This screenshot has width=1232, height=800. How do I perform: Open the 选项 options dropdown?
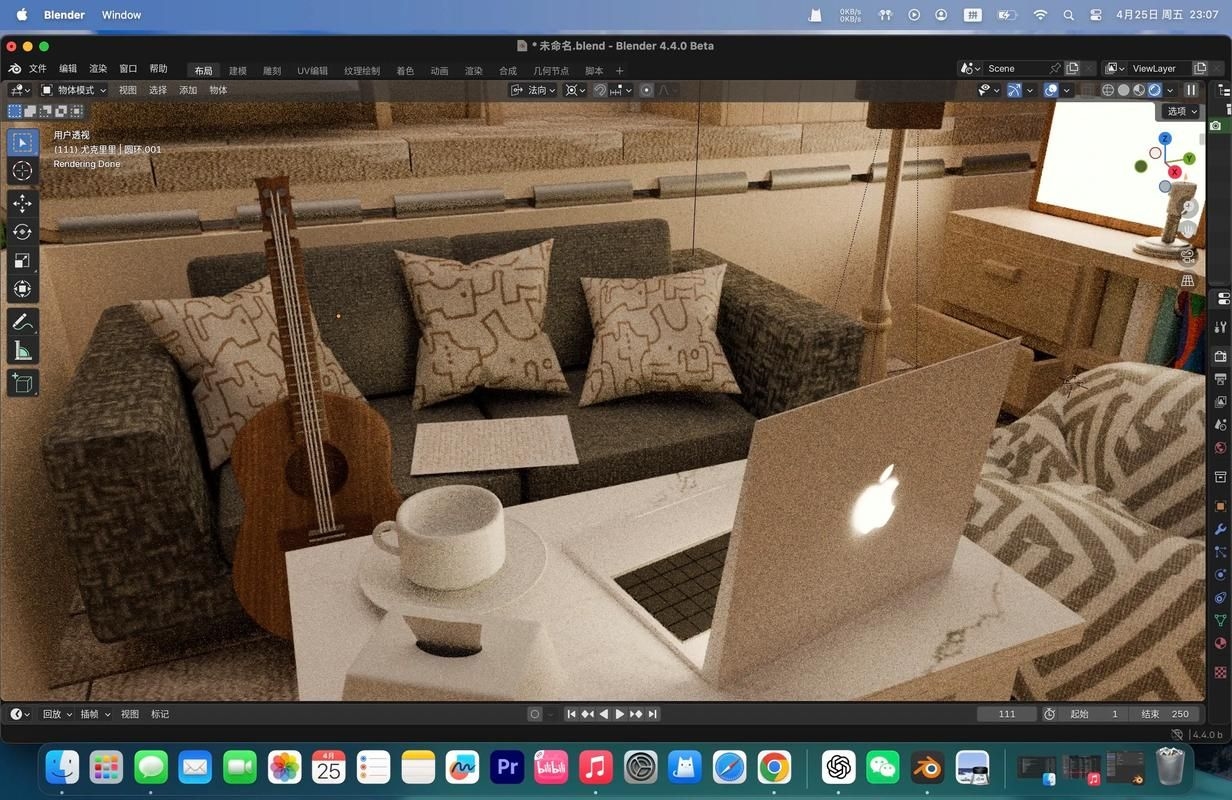click(x=1181, y=111)
